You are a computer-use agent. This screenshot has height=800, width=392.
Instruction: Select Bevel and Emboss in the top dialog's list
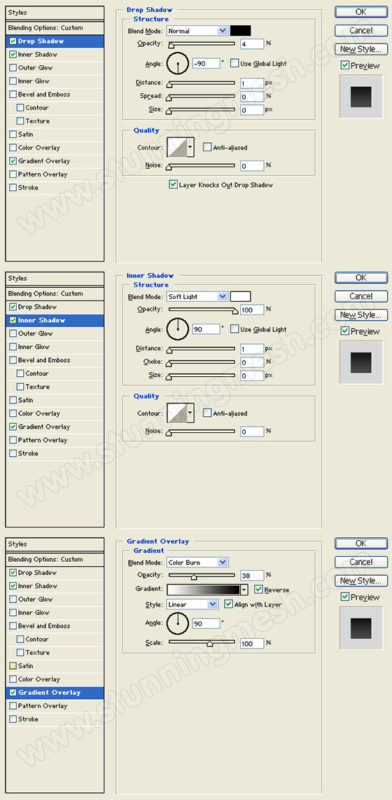(x=44, y=94)
